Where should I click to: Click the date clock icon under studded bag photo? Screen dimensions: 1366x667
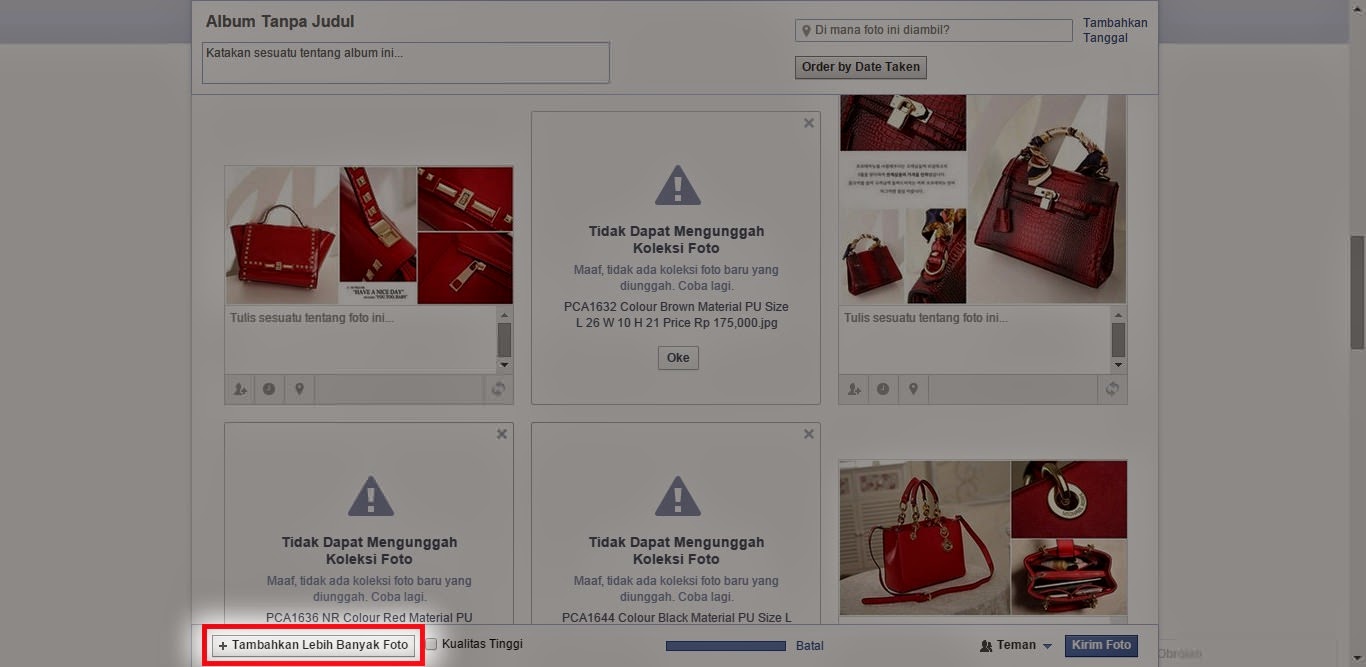coord(269,389)
